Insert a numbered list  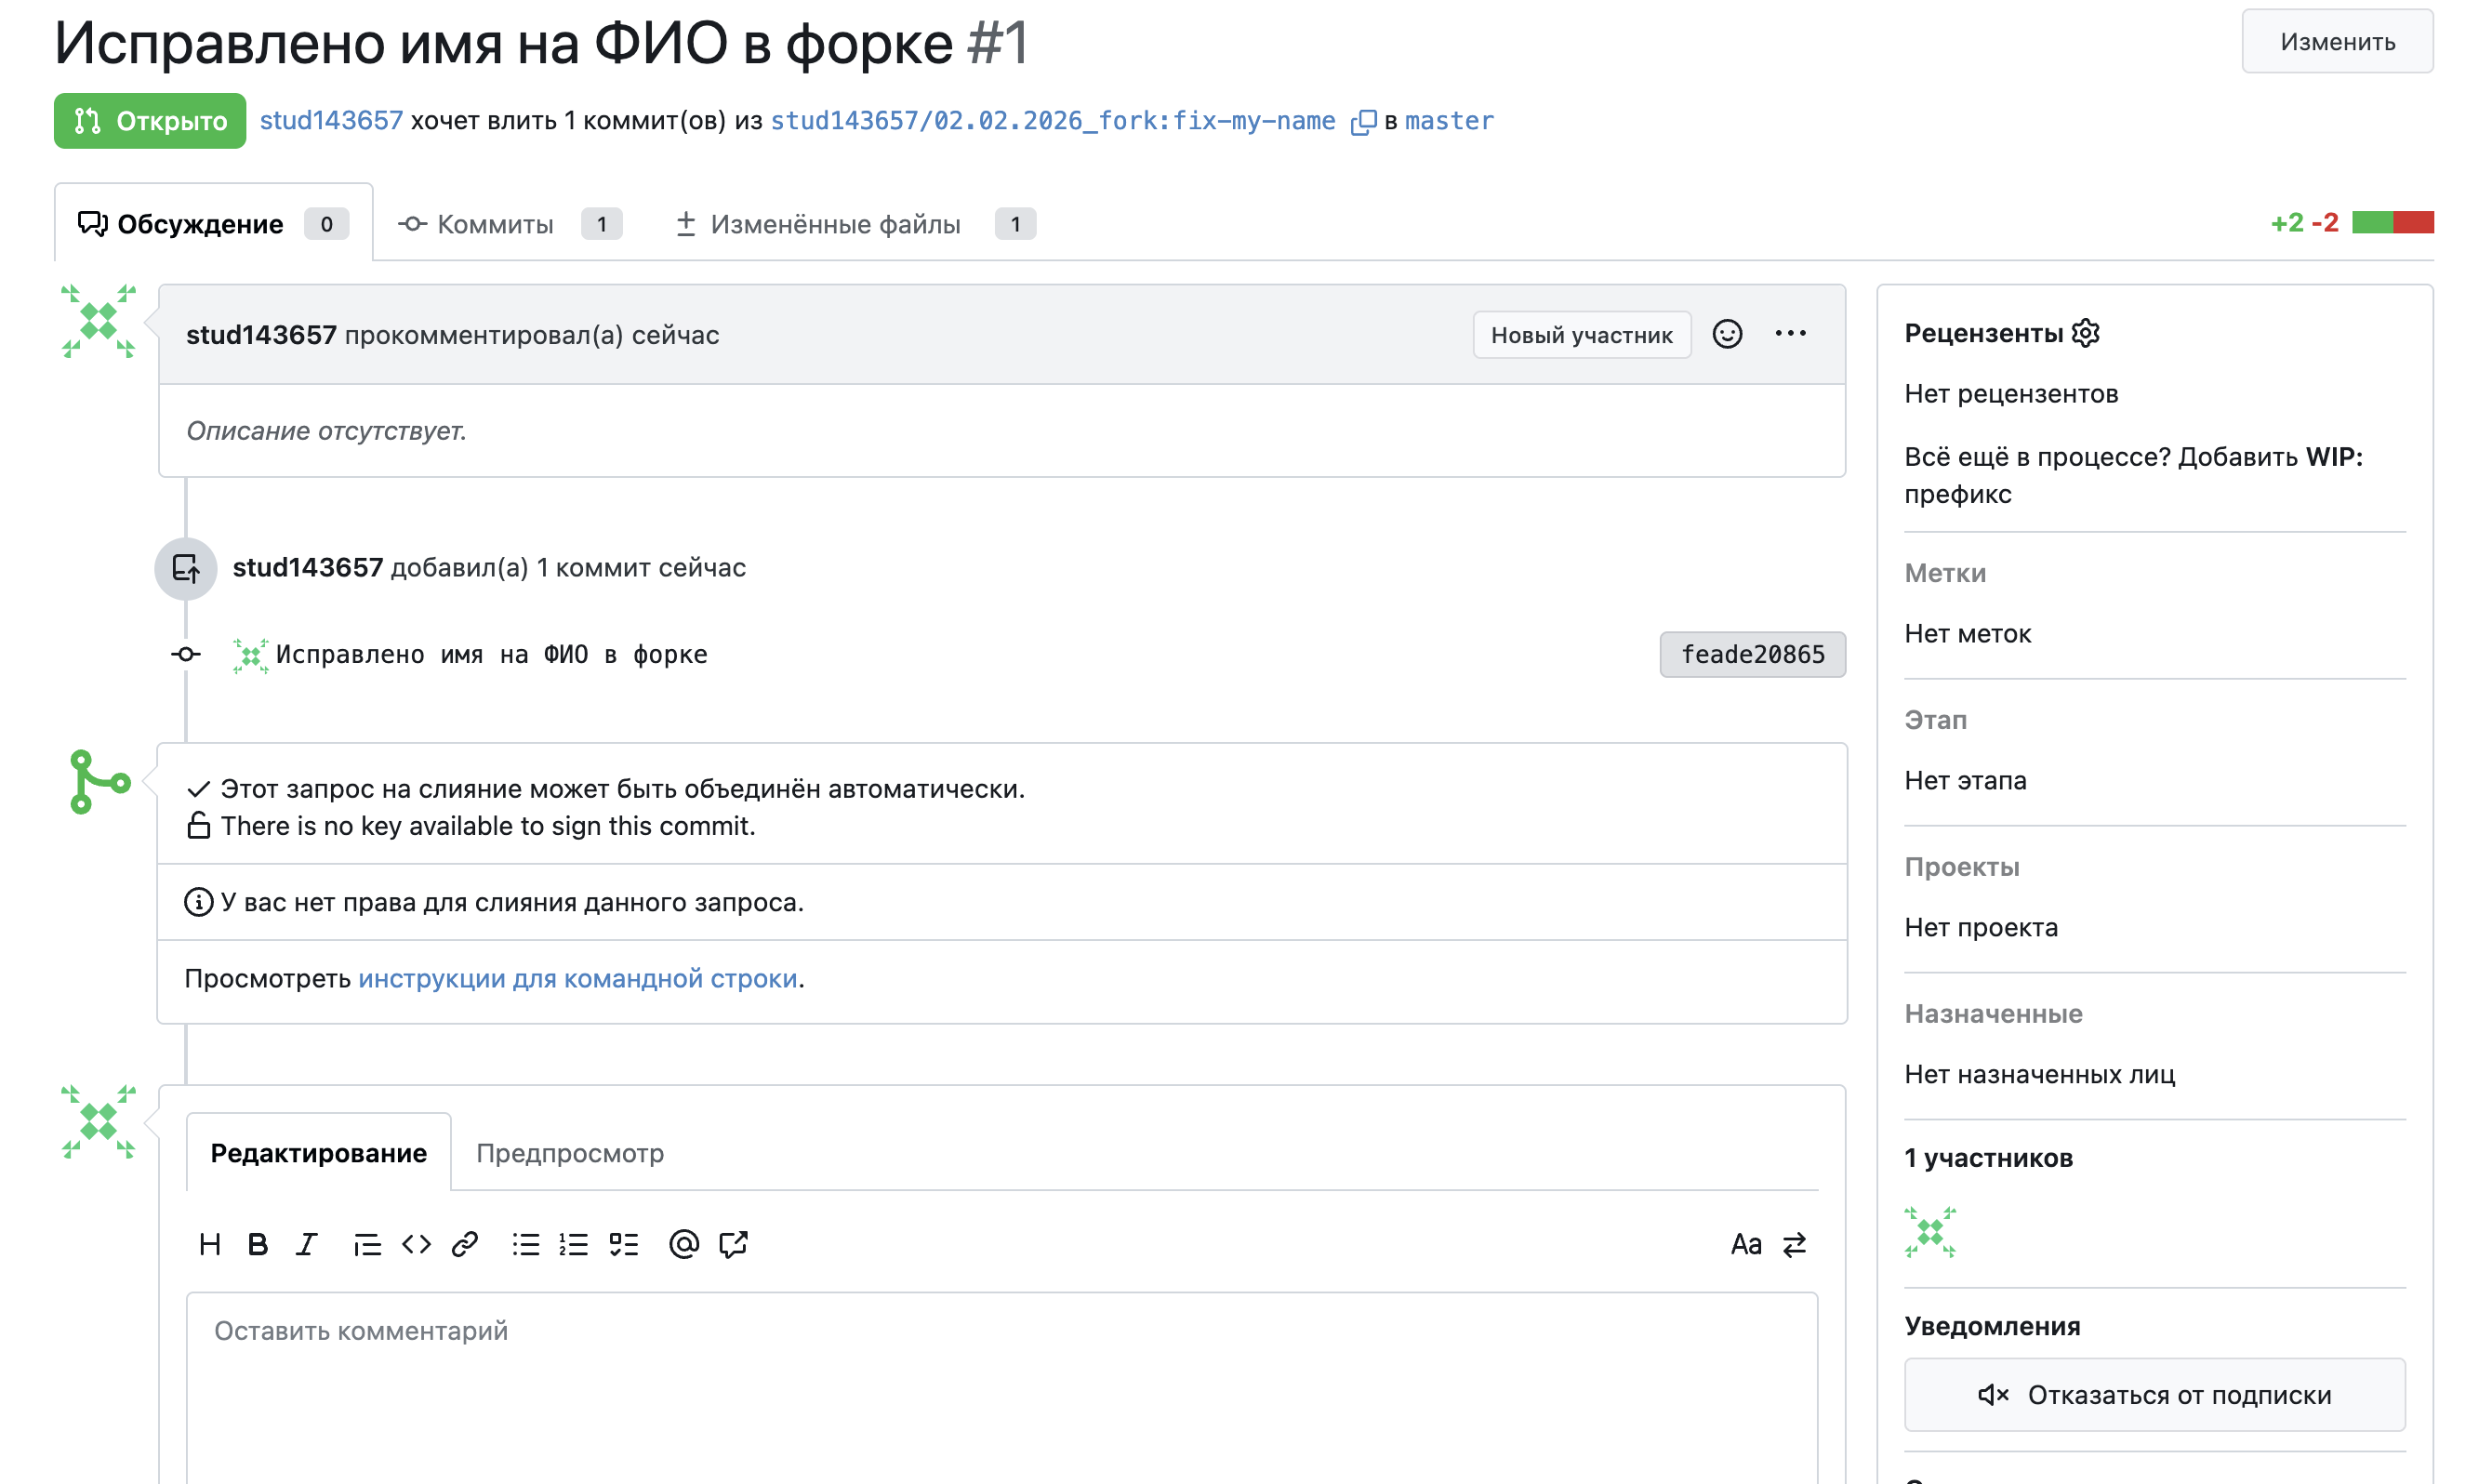coord(574,1244)
